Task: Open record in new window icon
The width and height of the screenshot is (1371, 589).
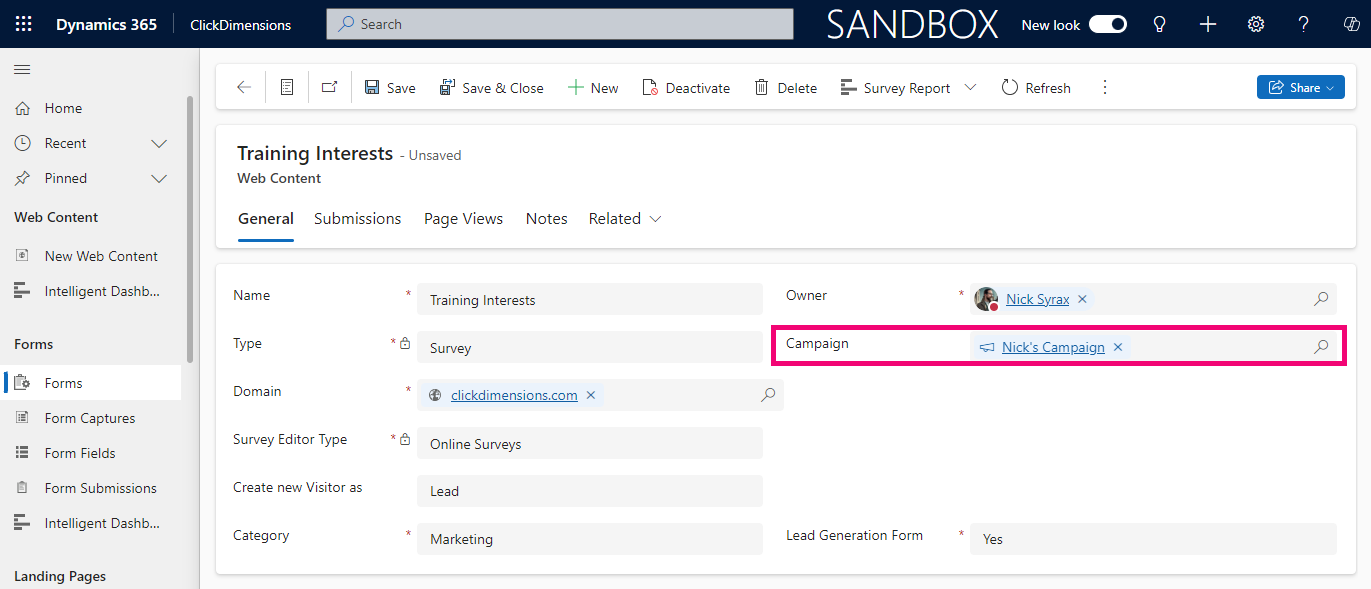Action: [329, 88]
